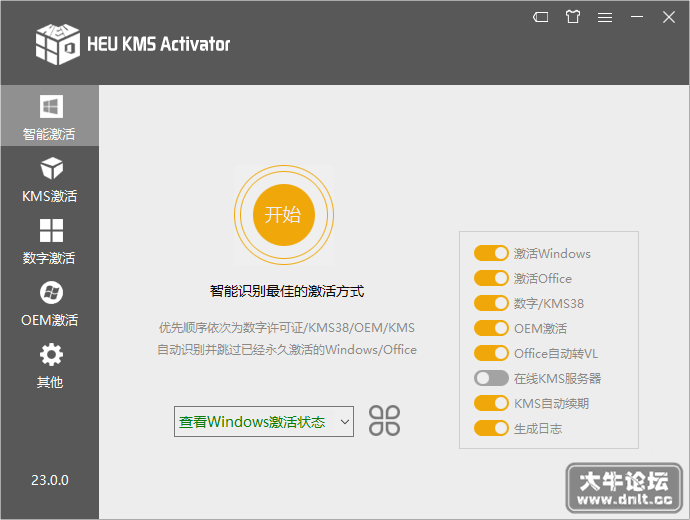Close the HEU KMS Activator window

coord(669,17)
